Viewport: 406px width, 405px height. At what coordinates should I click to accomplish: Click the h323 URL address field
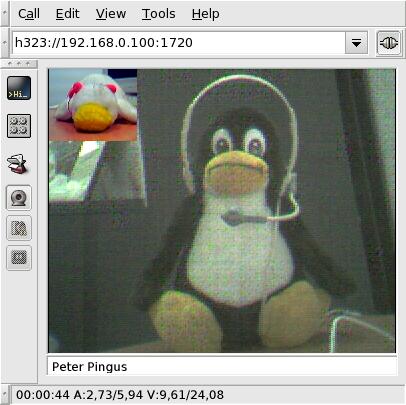click(179, 43)
